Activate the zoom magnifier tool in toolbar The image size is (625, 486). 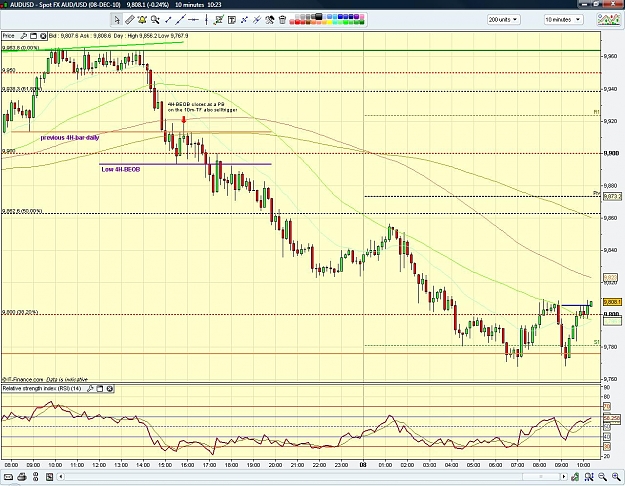(155, 20)
